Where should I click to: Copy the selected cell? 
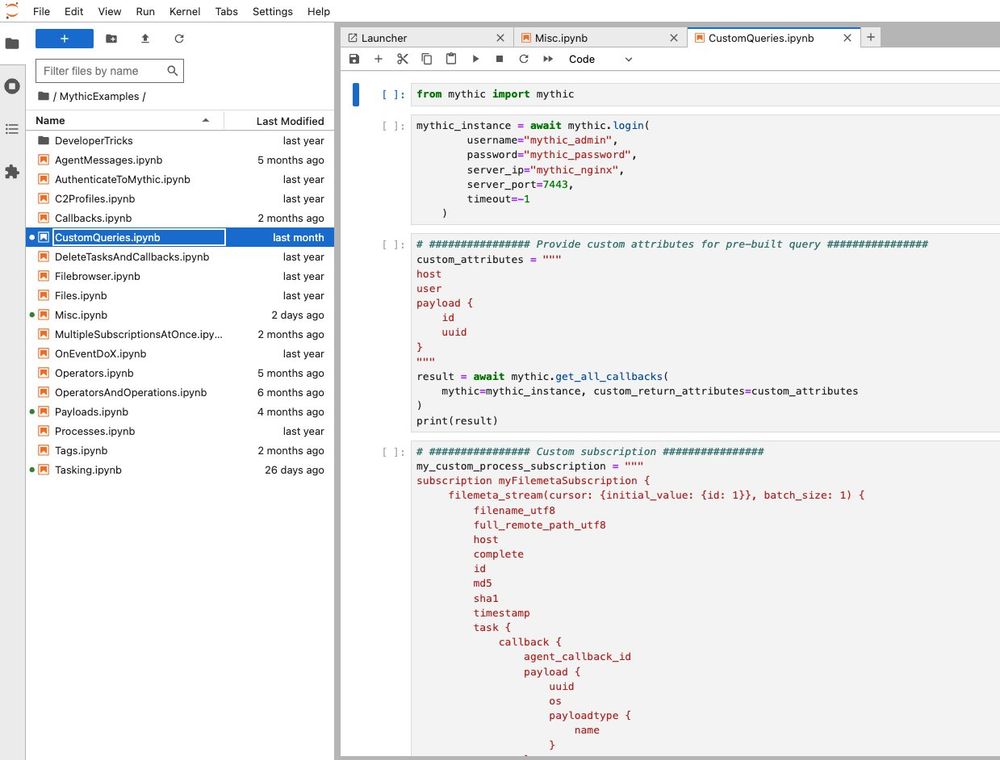click(427, 59)
